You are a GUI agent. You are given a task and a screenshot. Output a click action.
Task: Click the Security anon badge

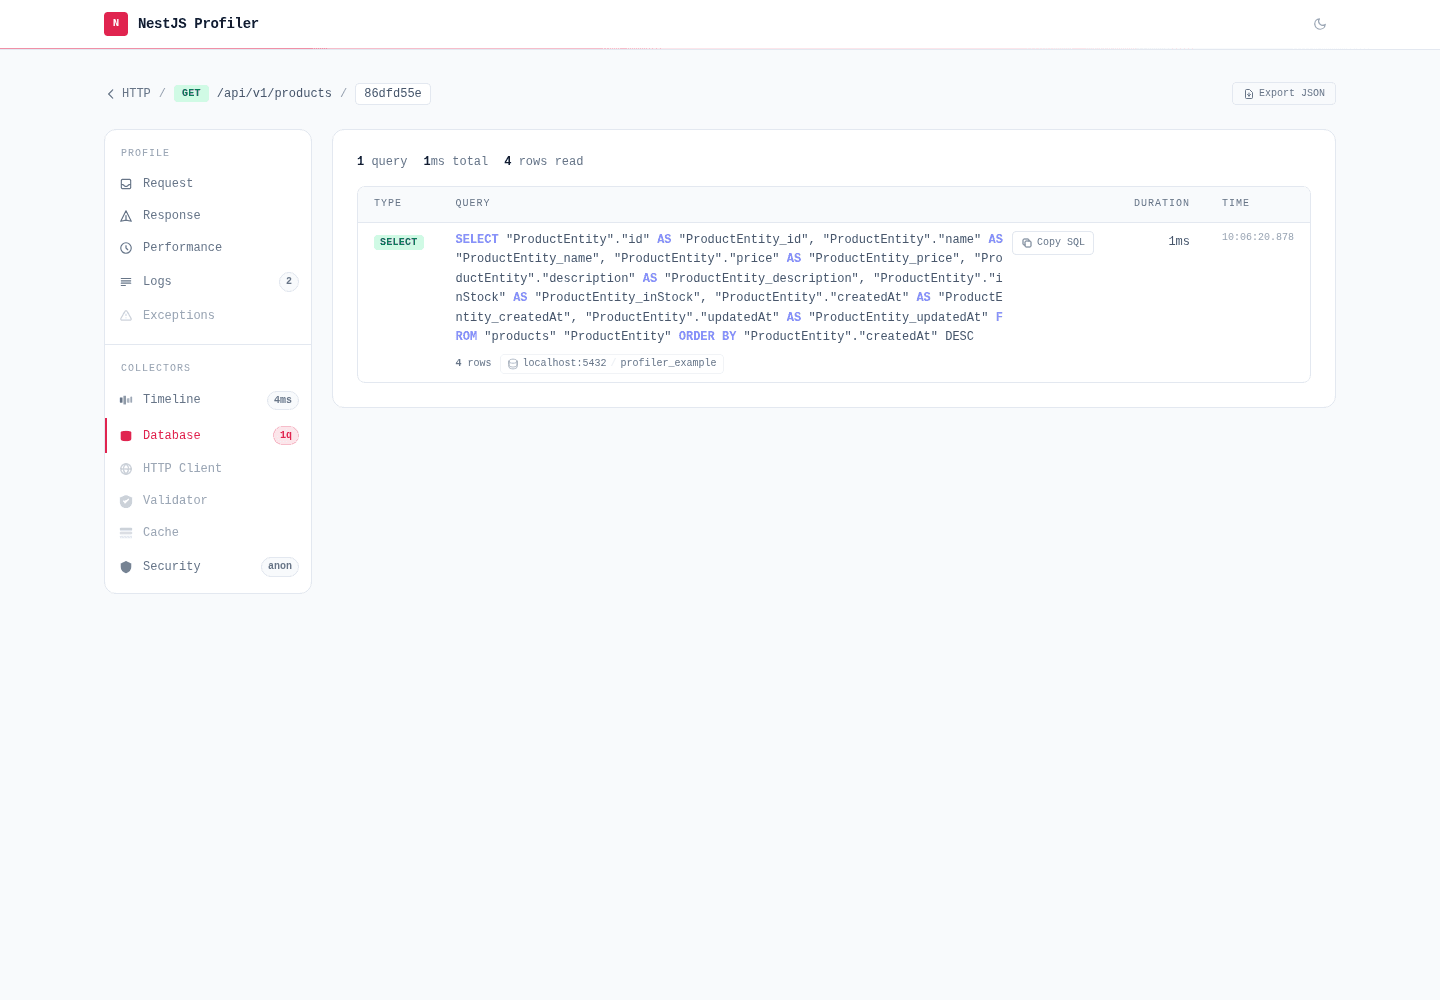coord(280,567)
